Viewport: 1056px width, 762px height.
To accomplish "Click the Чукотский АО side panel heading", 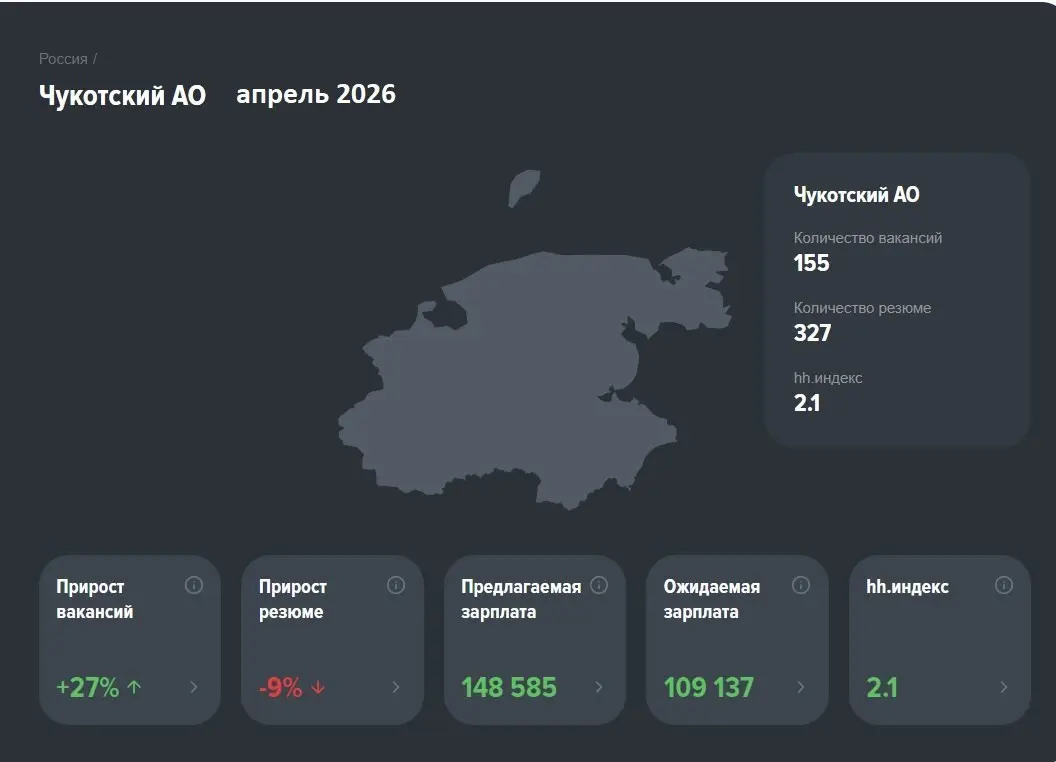I will pos(857,195).
